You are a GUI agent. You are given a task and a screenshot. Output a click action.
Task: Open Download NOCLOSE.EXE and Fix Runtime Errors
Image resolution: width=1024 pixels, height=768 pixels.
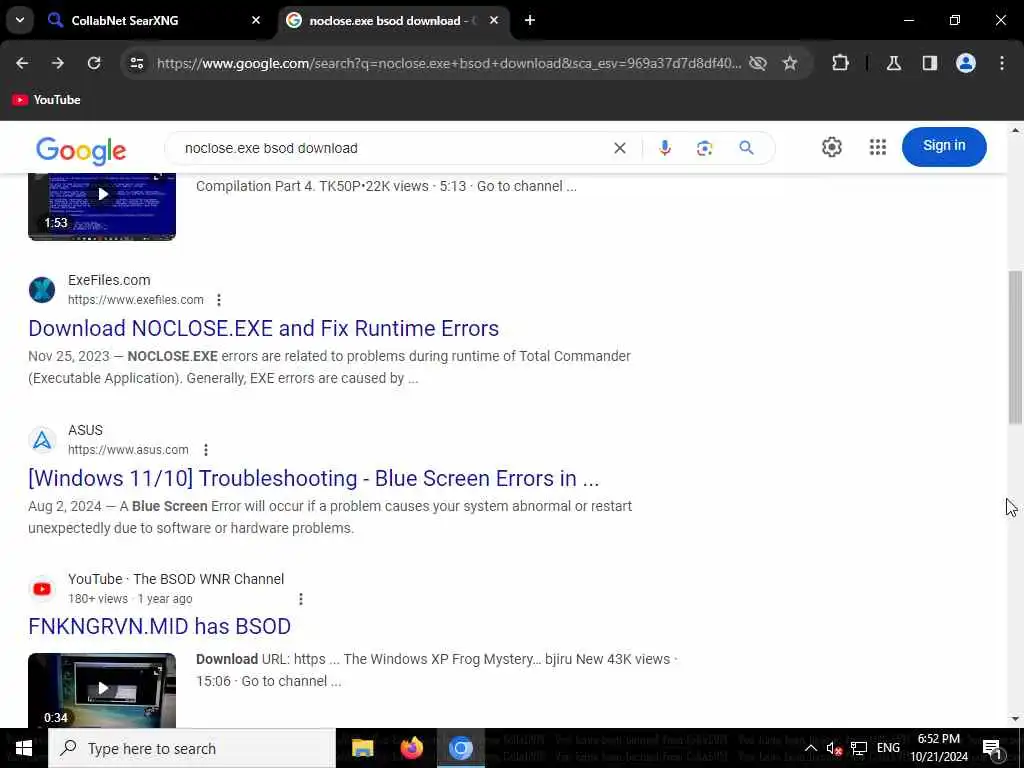(263, 328)
